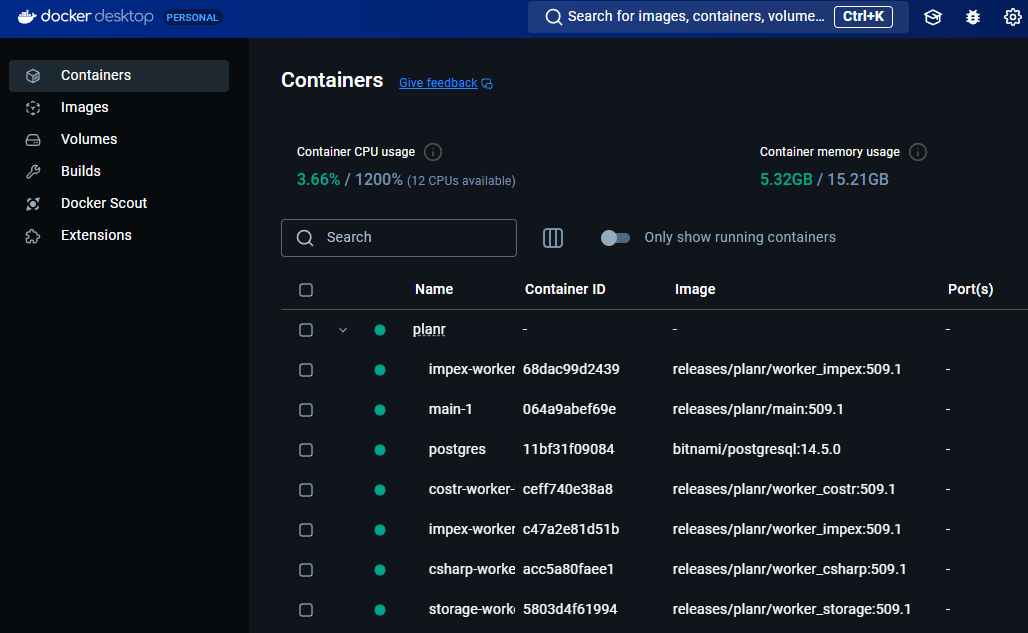Select the main-1 container checkbox

(x=306, y=410)
